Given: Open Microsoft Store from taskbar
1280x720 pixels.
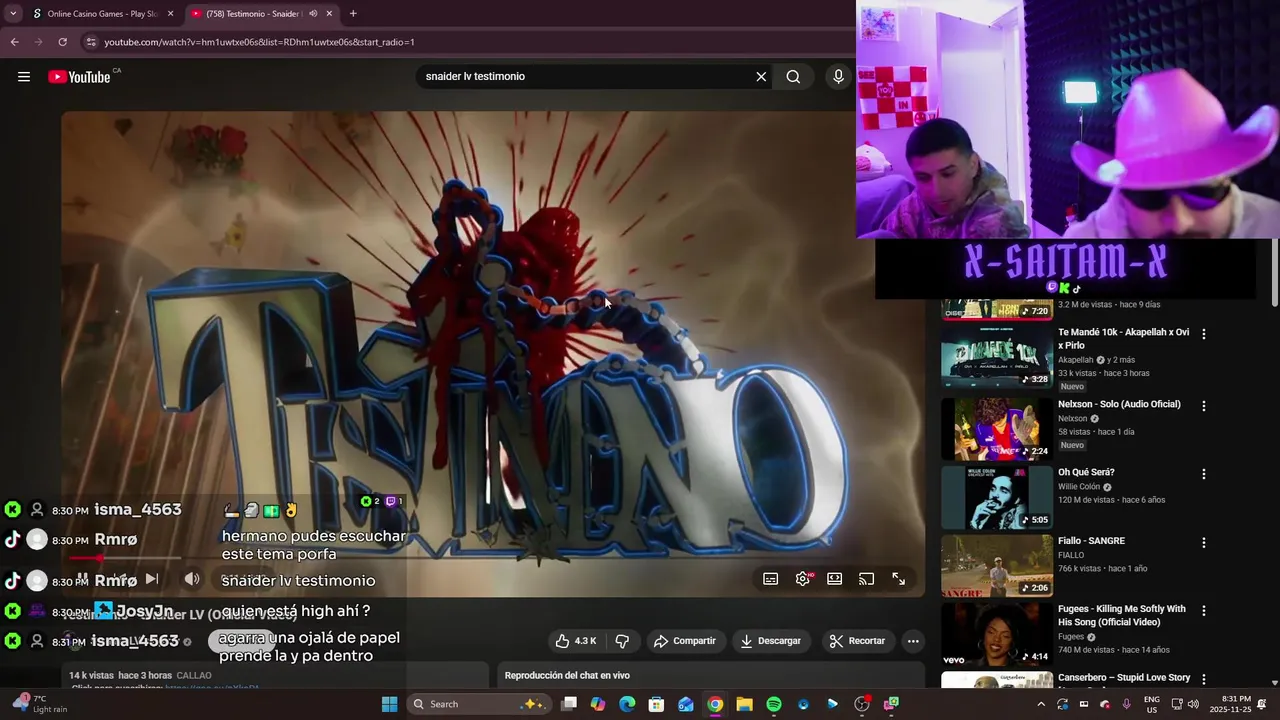Looking at the screenshot, I should [x=656, y=704].
